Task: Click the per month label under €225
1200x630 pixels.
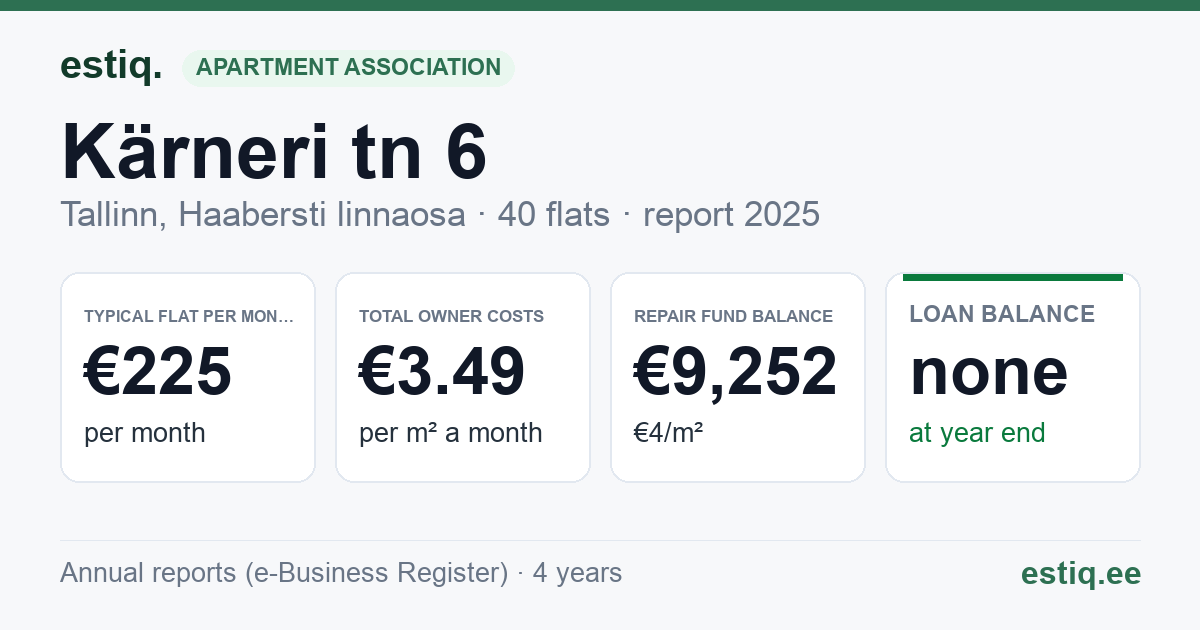Action: [x=145, y=433]
